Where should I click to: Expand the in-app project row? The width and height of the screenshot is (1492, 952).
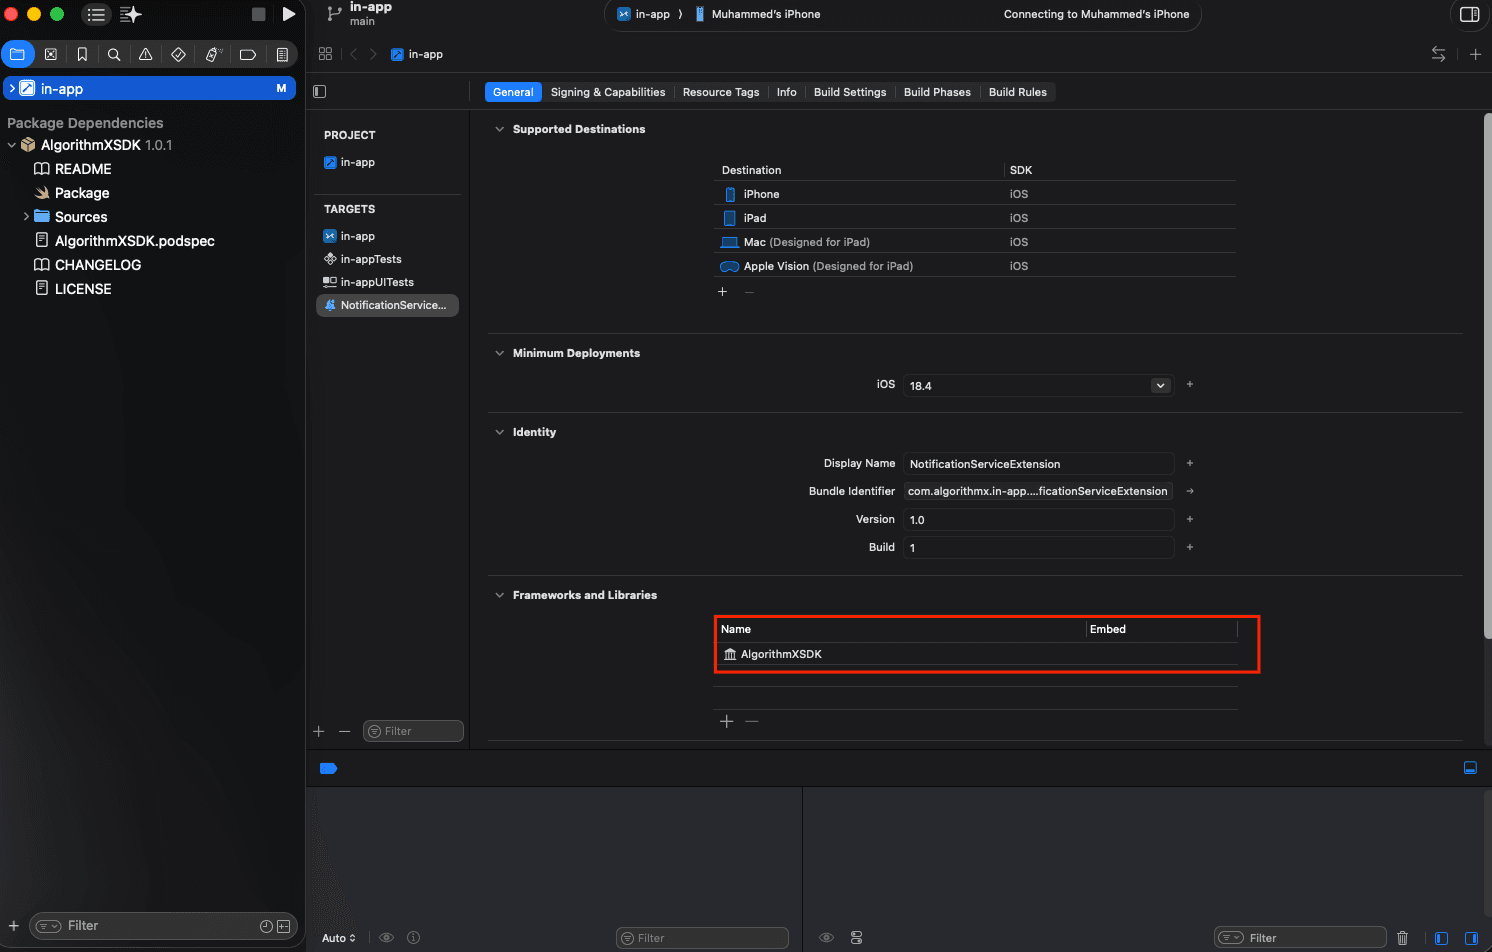click(x=12, y=88)
